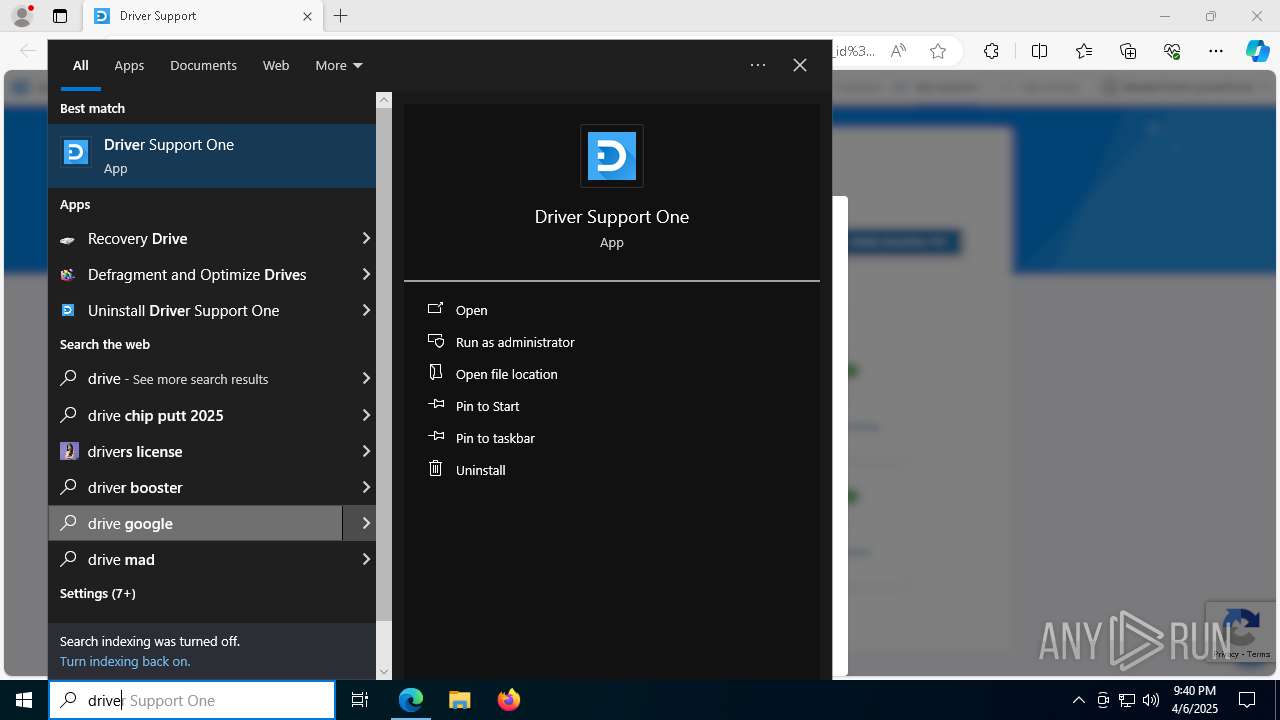The height and width of the screenshot is (720, 1280).
Task: Select Uninstall Driver Support One result
Action: tap(196, 310)
